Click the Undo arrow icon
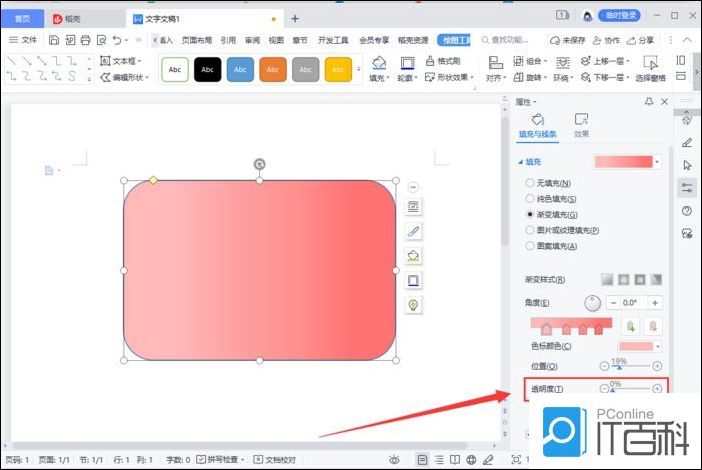Screen dimensions: 702x470 pyautogui.click(x=117, y=40)
